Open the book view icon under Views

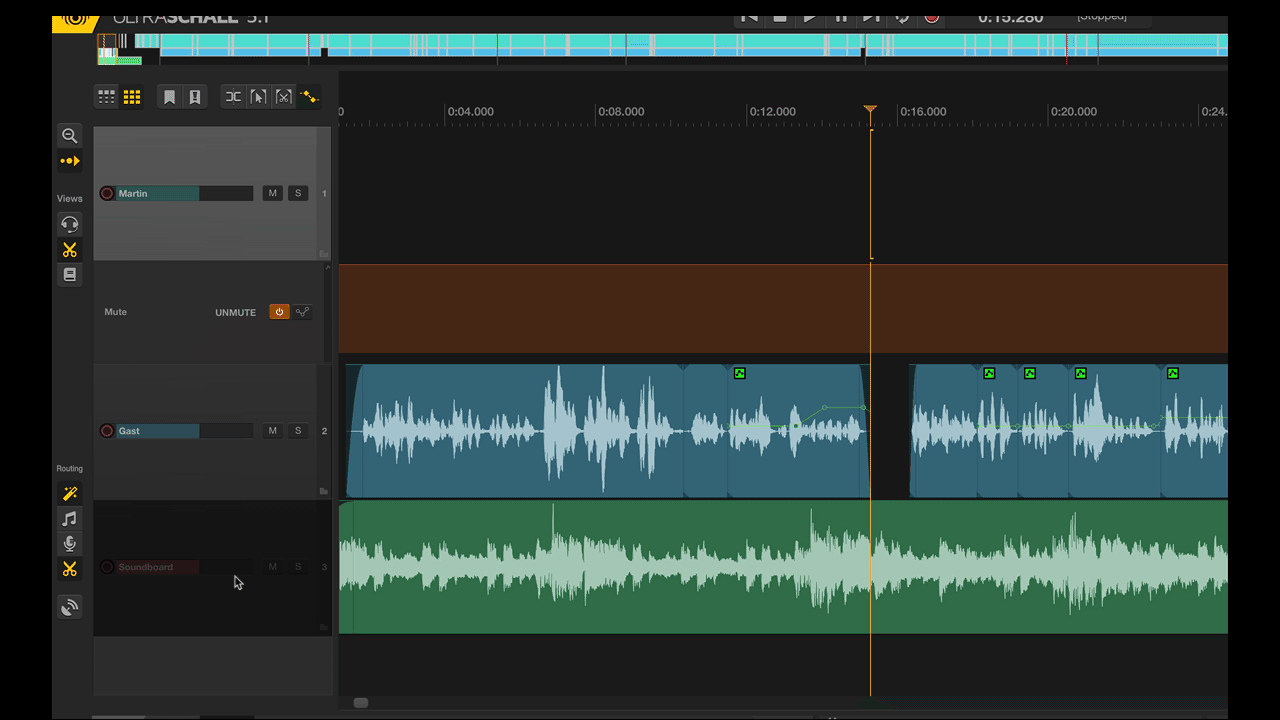tap(69, 274)
